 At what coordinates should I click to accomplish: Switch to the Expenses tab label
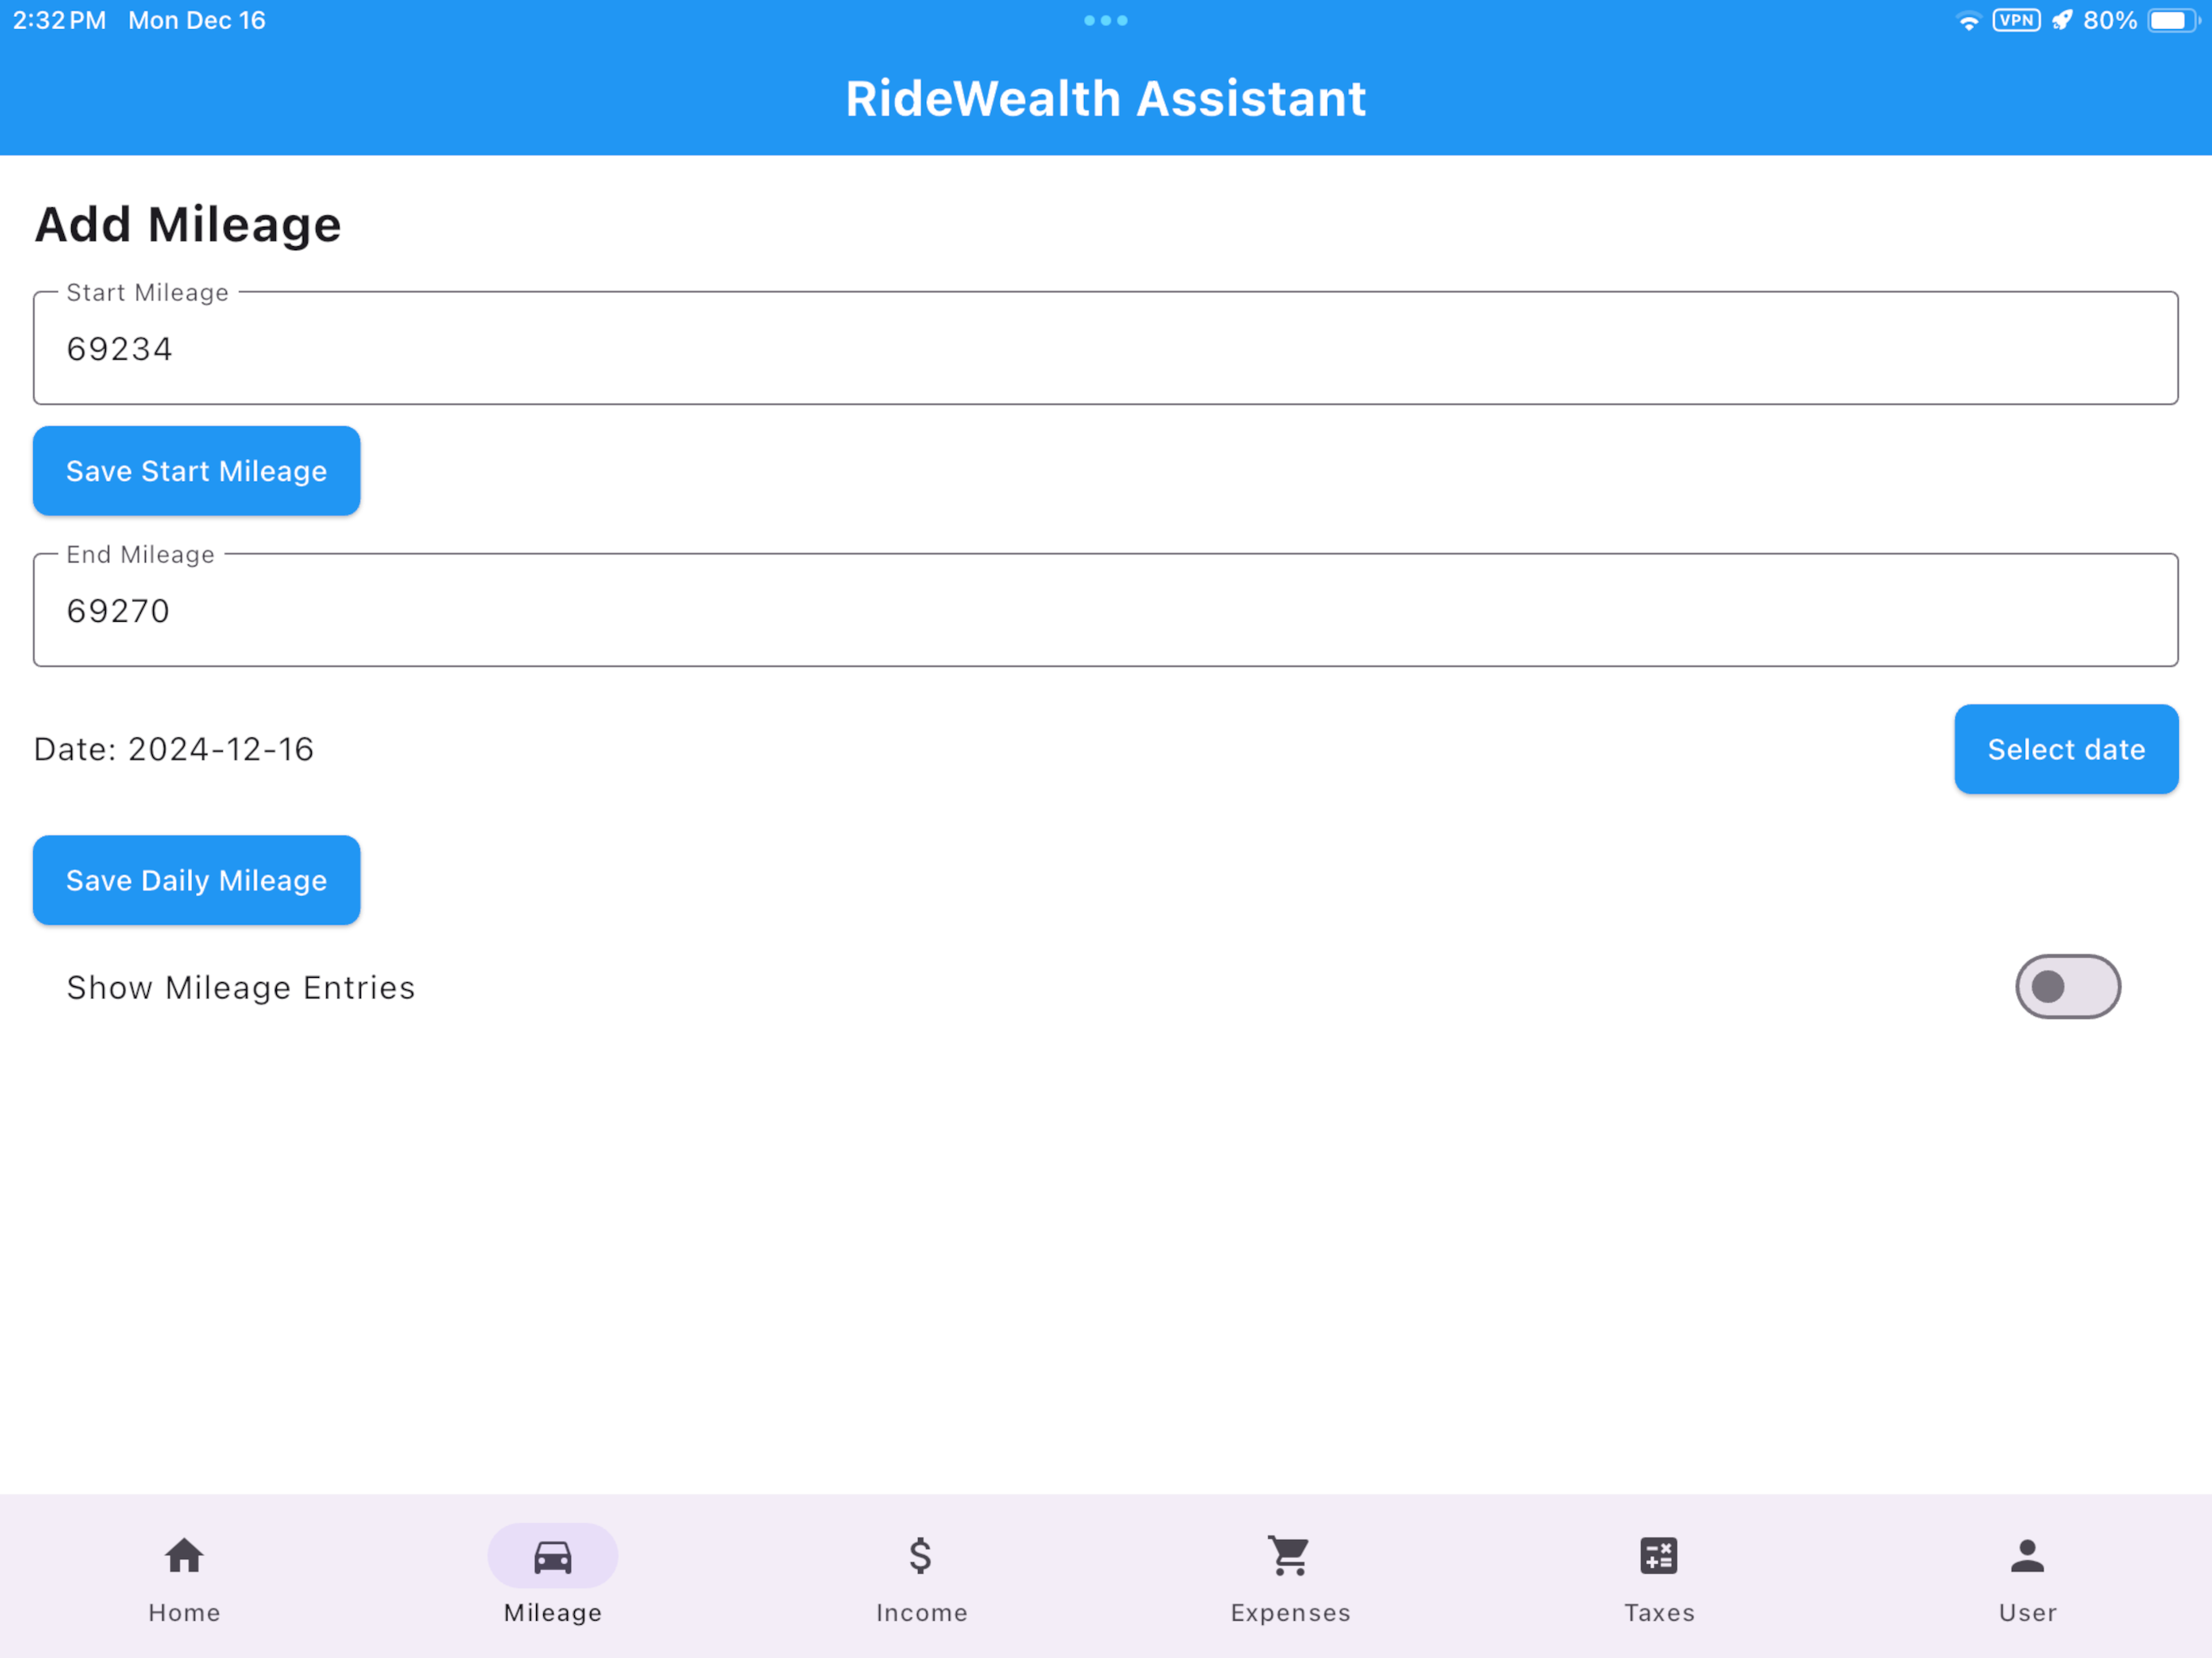1290,1612
